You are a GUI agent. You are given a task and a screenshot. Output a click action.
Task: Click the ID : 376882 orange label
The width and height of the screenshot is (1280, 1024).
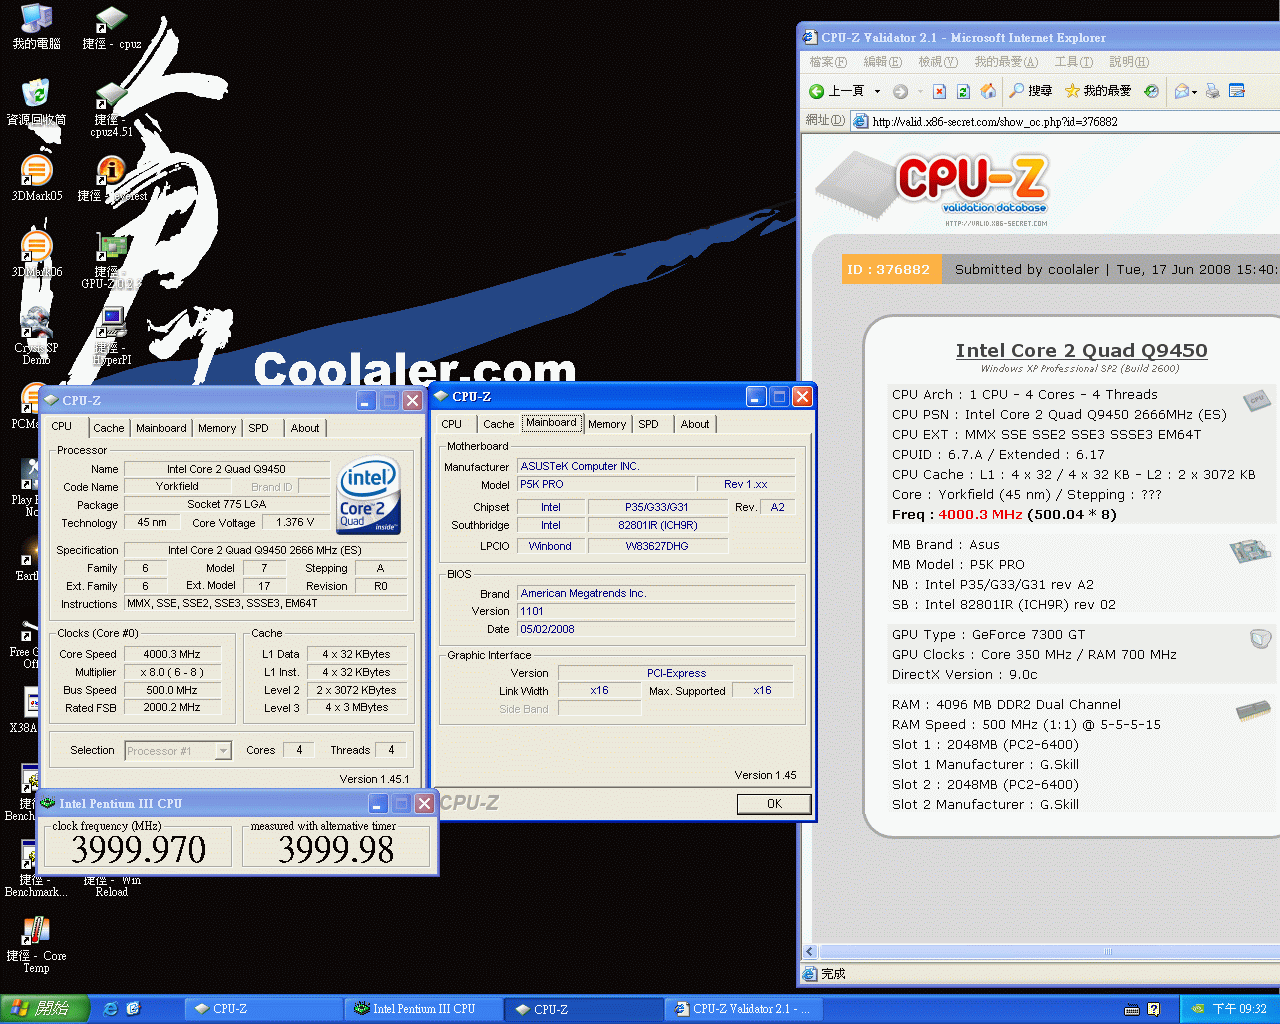click(x=889, y=269)
